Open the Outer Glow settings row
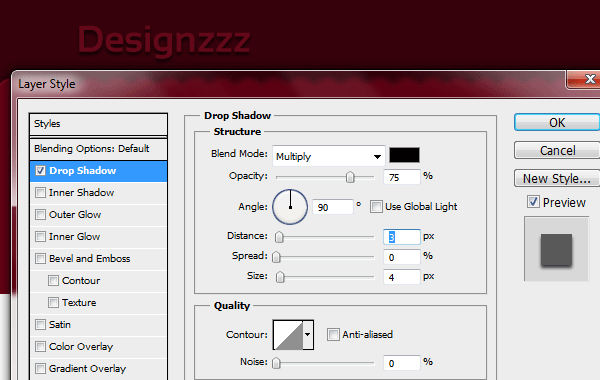Viewport: 600px width, 380px height. tap(98, 215)
